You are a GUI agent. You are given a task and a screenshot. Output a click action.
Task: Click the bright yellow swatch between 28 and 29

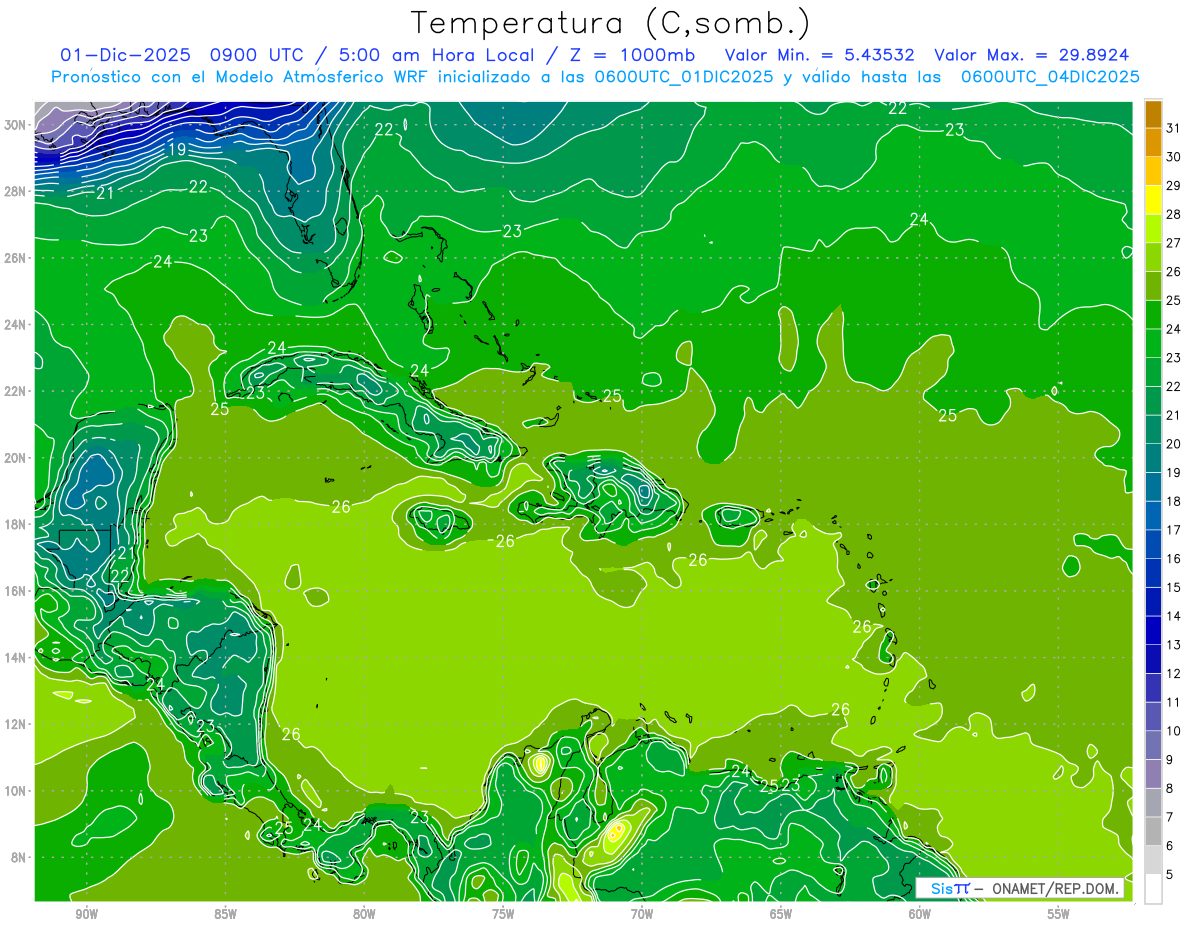pos(1153,200)
